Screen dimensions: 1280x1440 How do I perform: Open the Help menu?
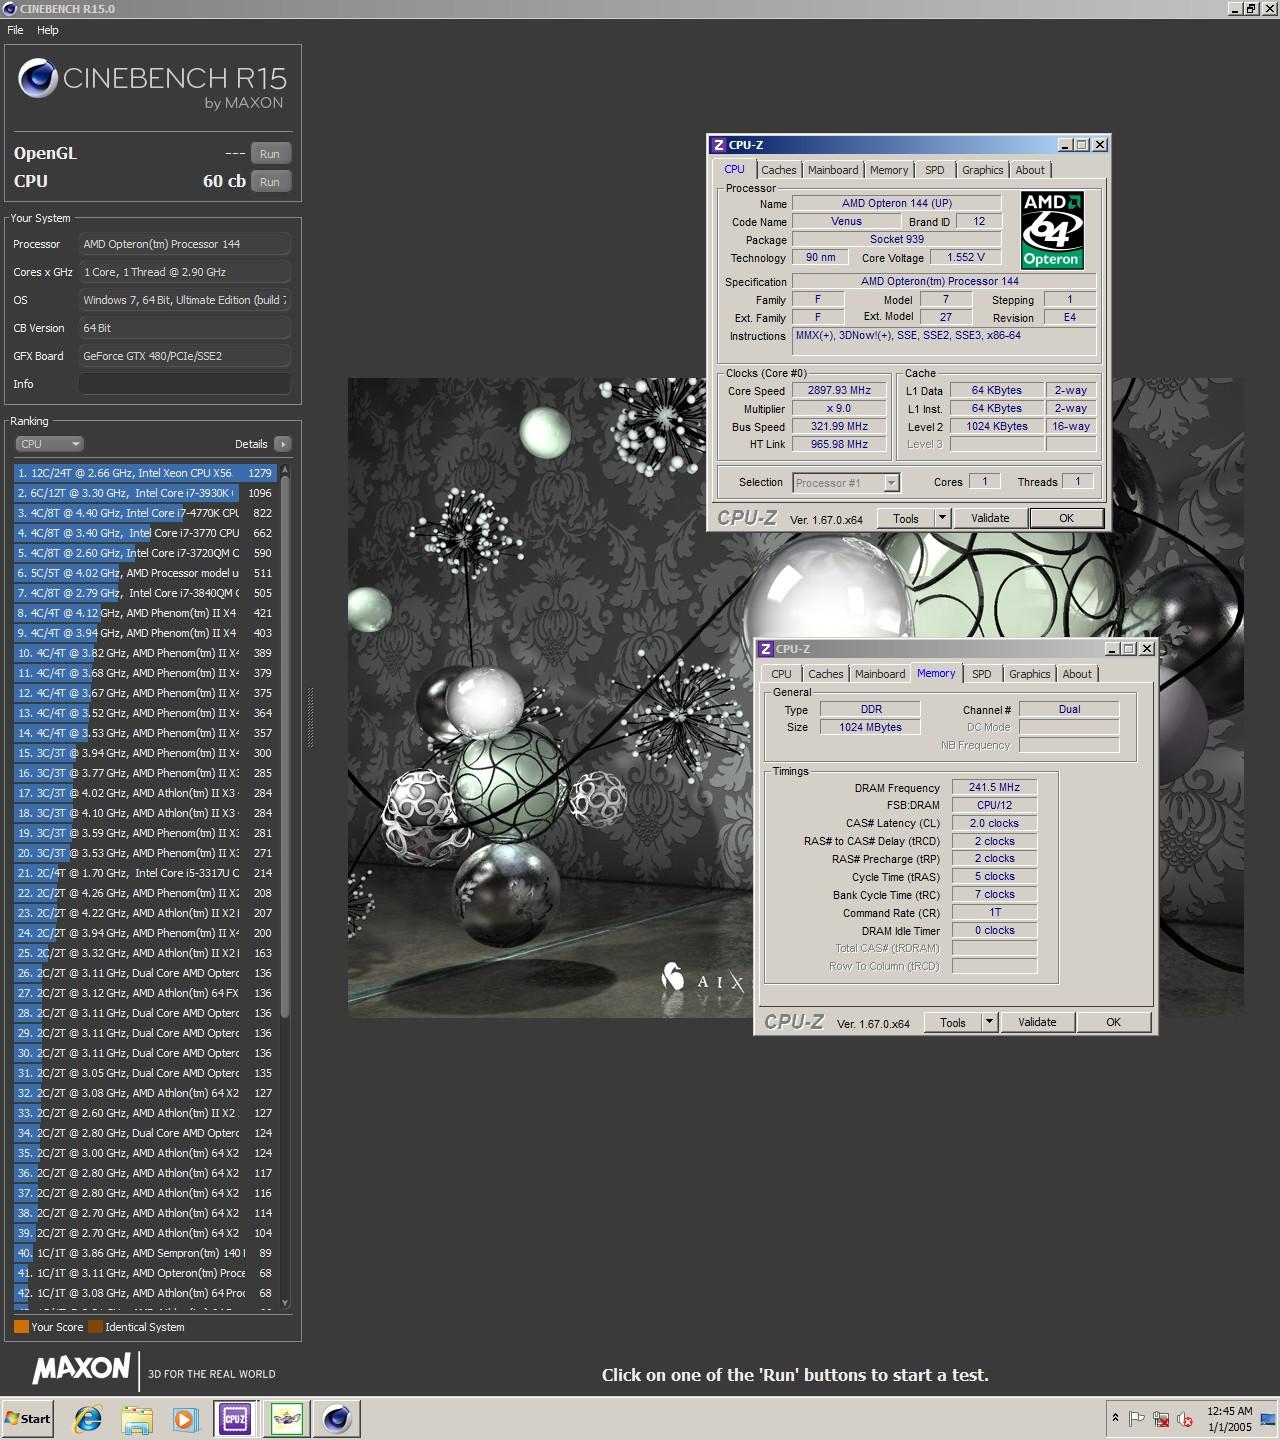coord(48,30)
